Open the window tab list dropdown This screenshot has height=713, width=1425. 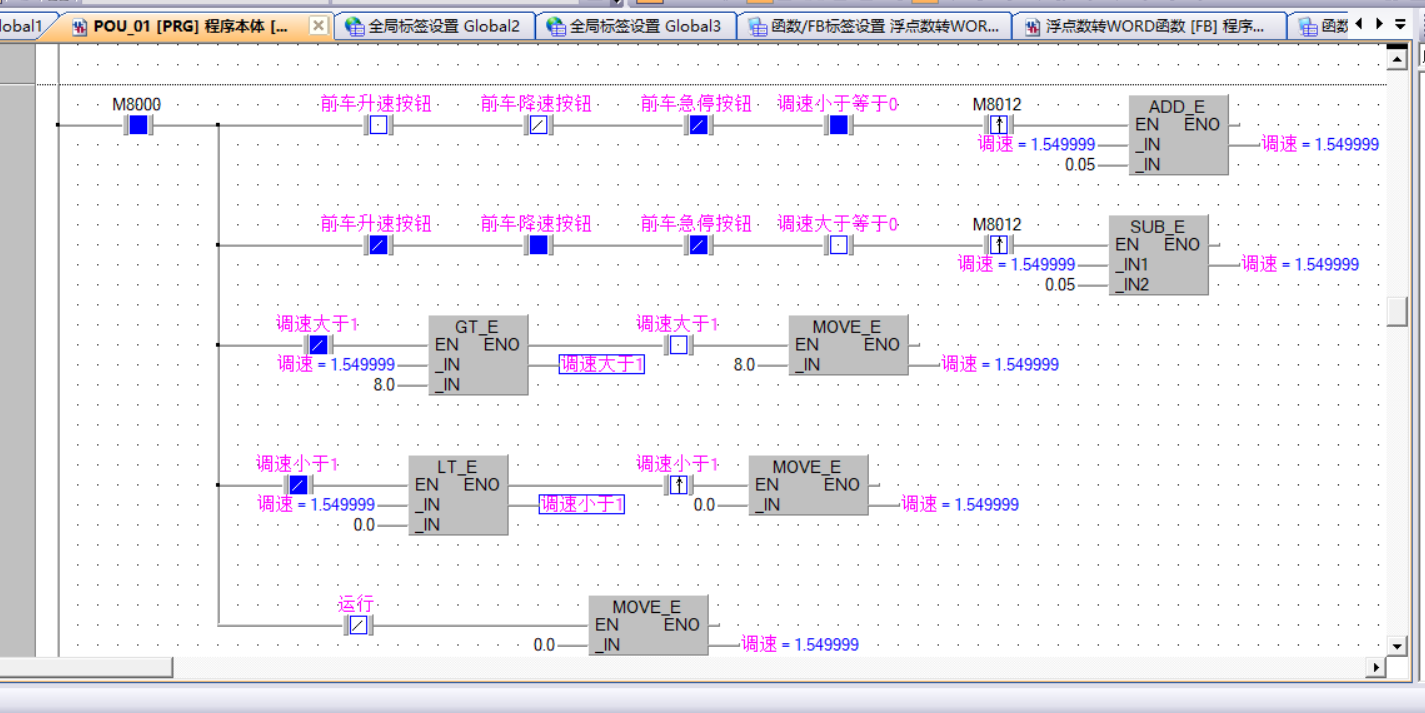tap(1400, 24)
